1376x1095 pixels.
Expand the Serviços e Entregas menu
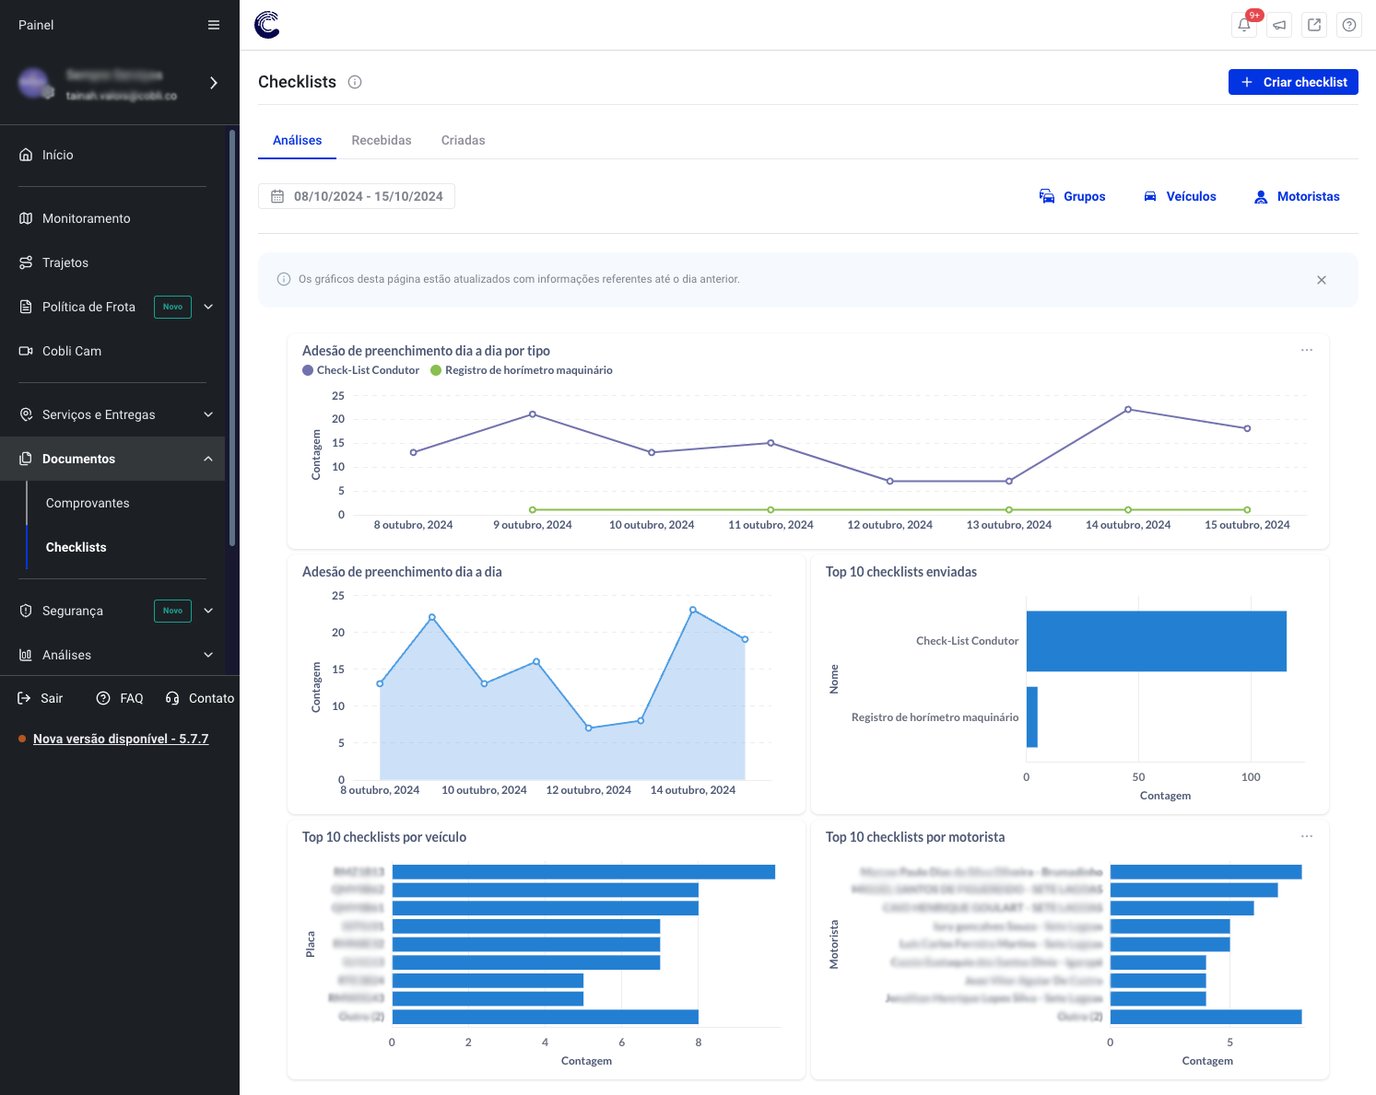click(x=208, y=415)
